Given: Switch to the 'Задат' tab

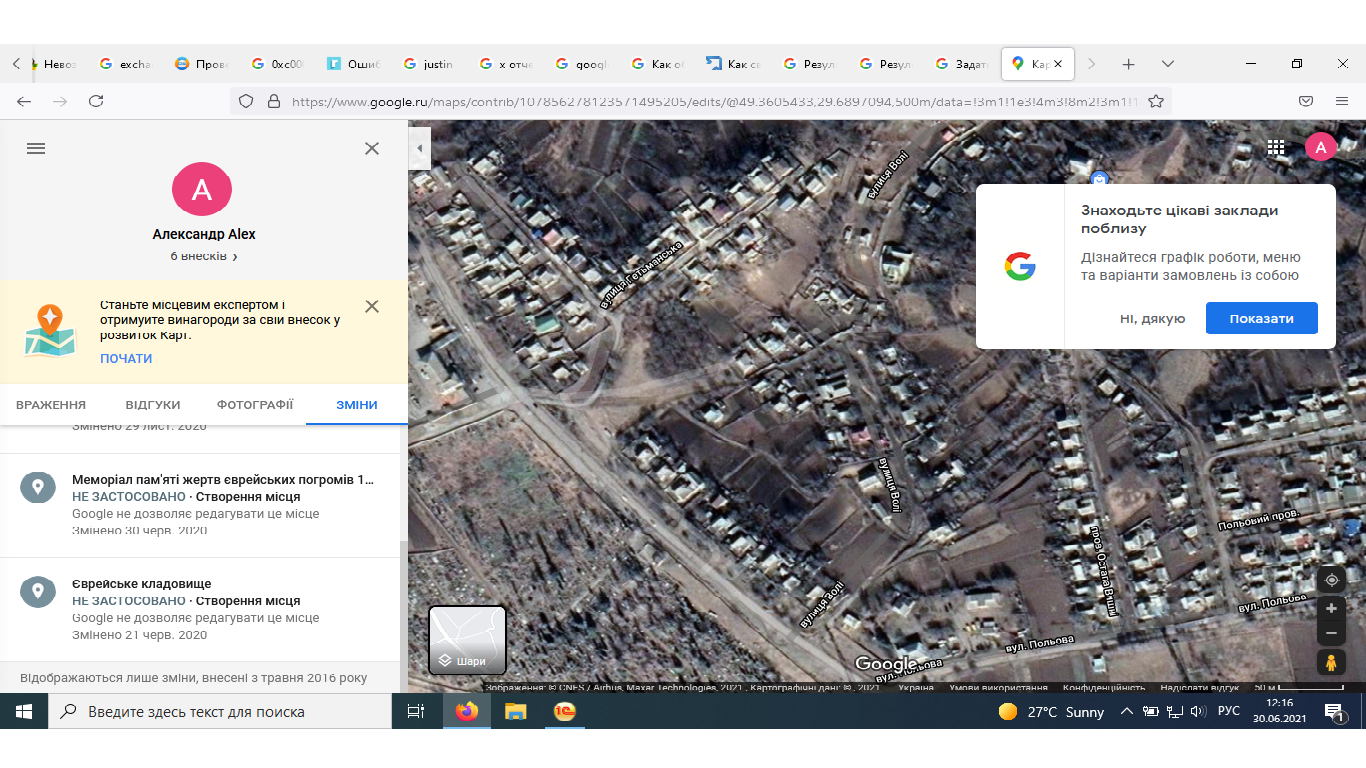Looking at the screenshot, I should (x=962, y=64).
